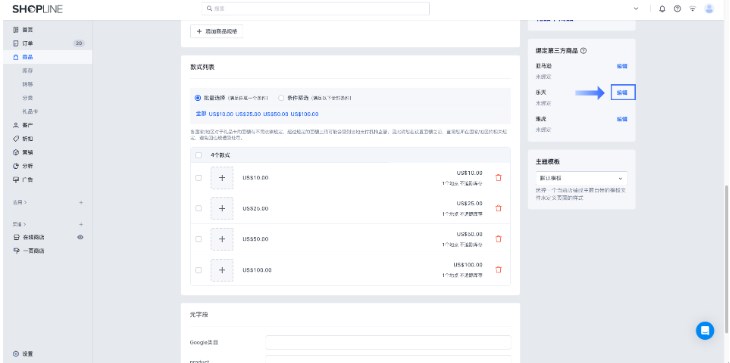Click the SHOPLINE logo
The image size is (730, 363).
coord(37,9)
